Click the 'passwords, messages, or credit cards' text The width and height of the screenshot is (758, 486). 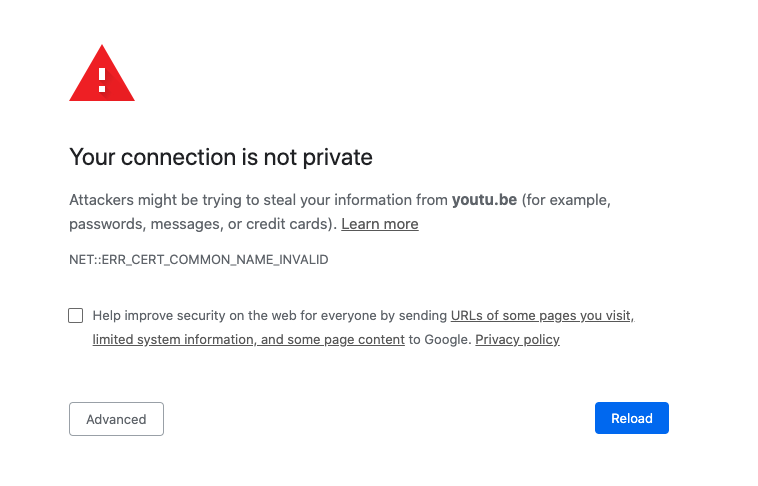click(x=203, y=224)
